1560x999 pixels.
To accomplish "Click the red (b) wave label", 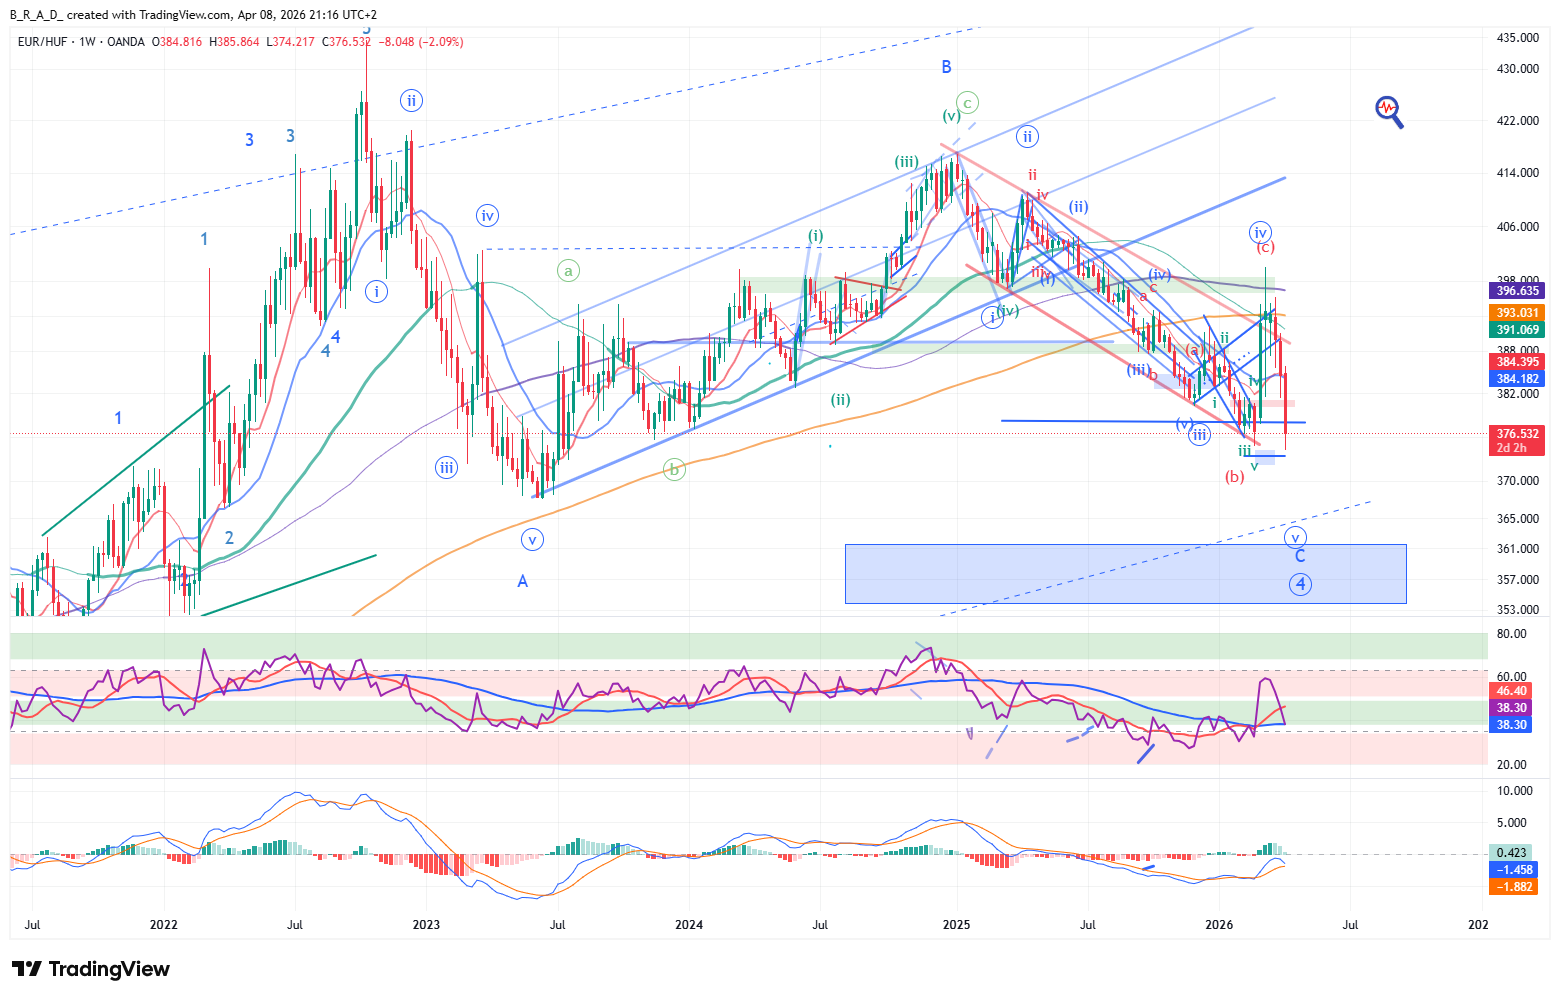I will pos(1235,477).
